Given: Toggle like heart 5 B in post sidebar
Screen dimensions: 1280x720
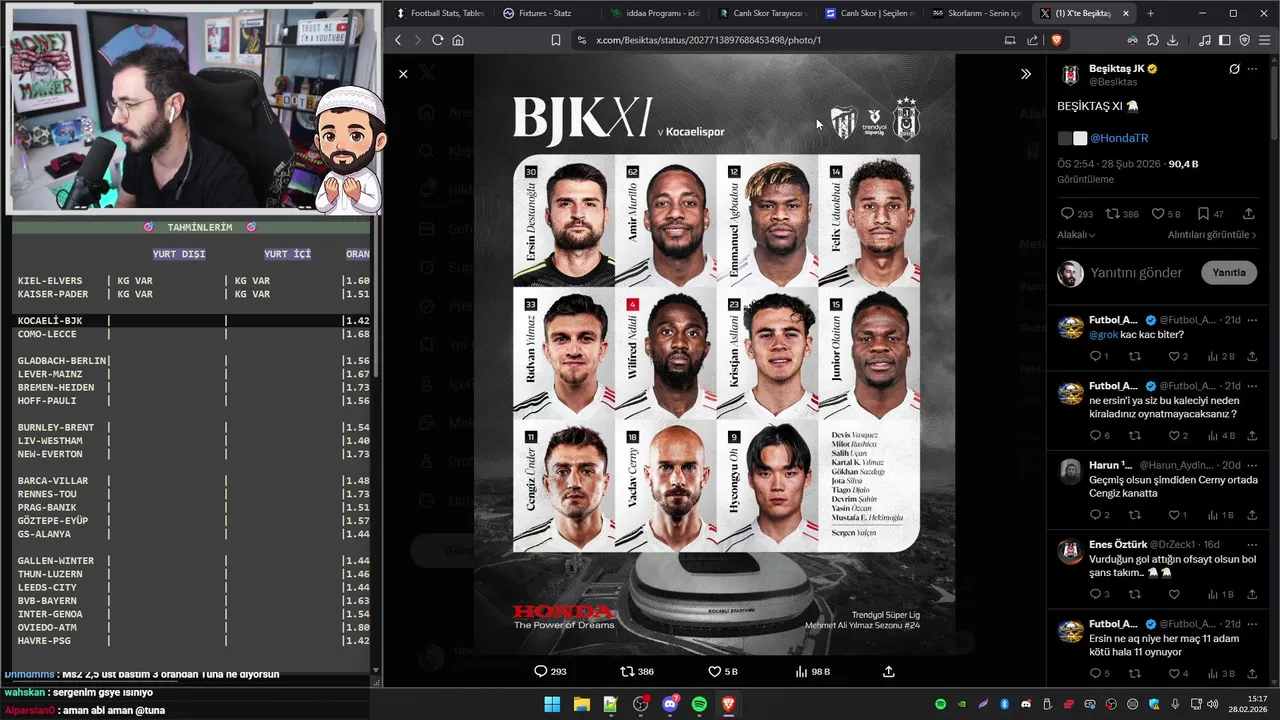Looking at the screenshot, I should pos(1166,213).
